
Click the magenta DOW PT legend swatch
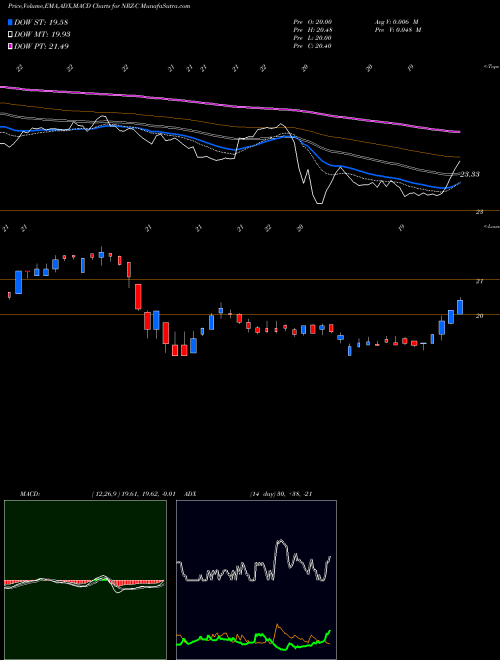point(11,46)
